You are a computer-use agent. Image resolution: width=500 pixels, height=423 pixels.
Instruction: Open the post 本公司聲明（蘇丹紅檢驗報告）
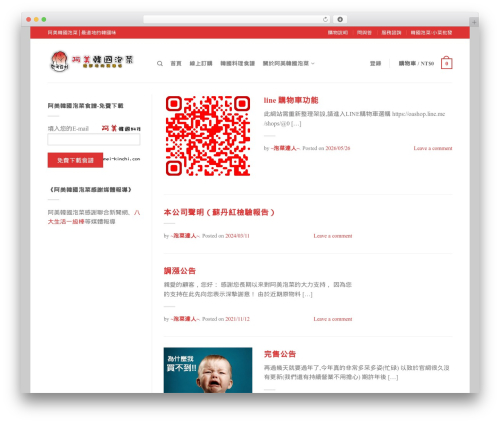tap(219, 212)
